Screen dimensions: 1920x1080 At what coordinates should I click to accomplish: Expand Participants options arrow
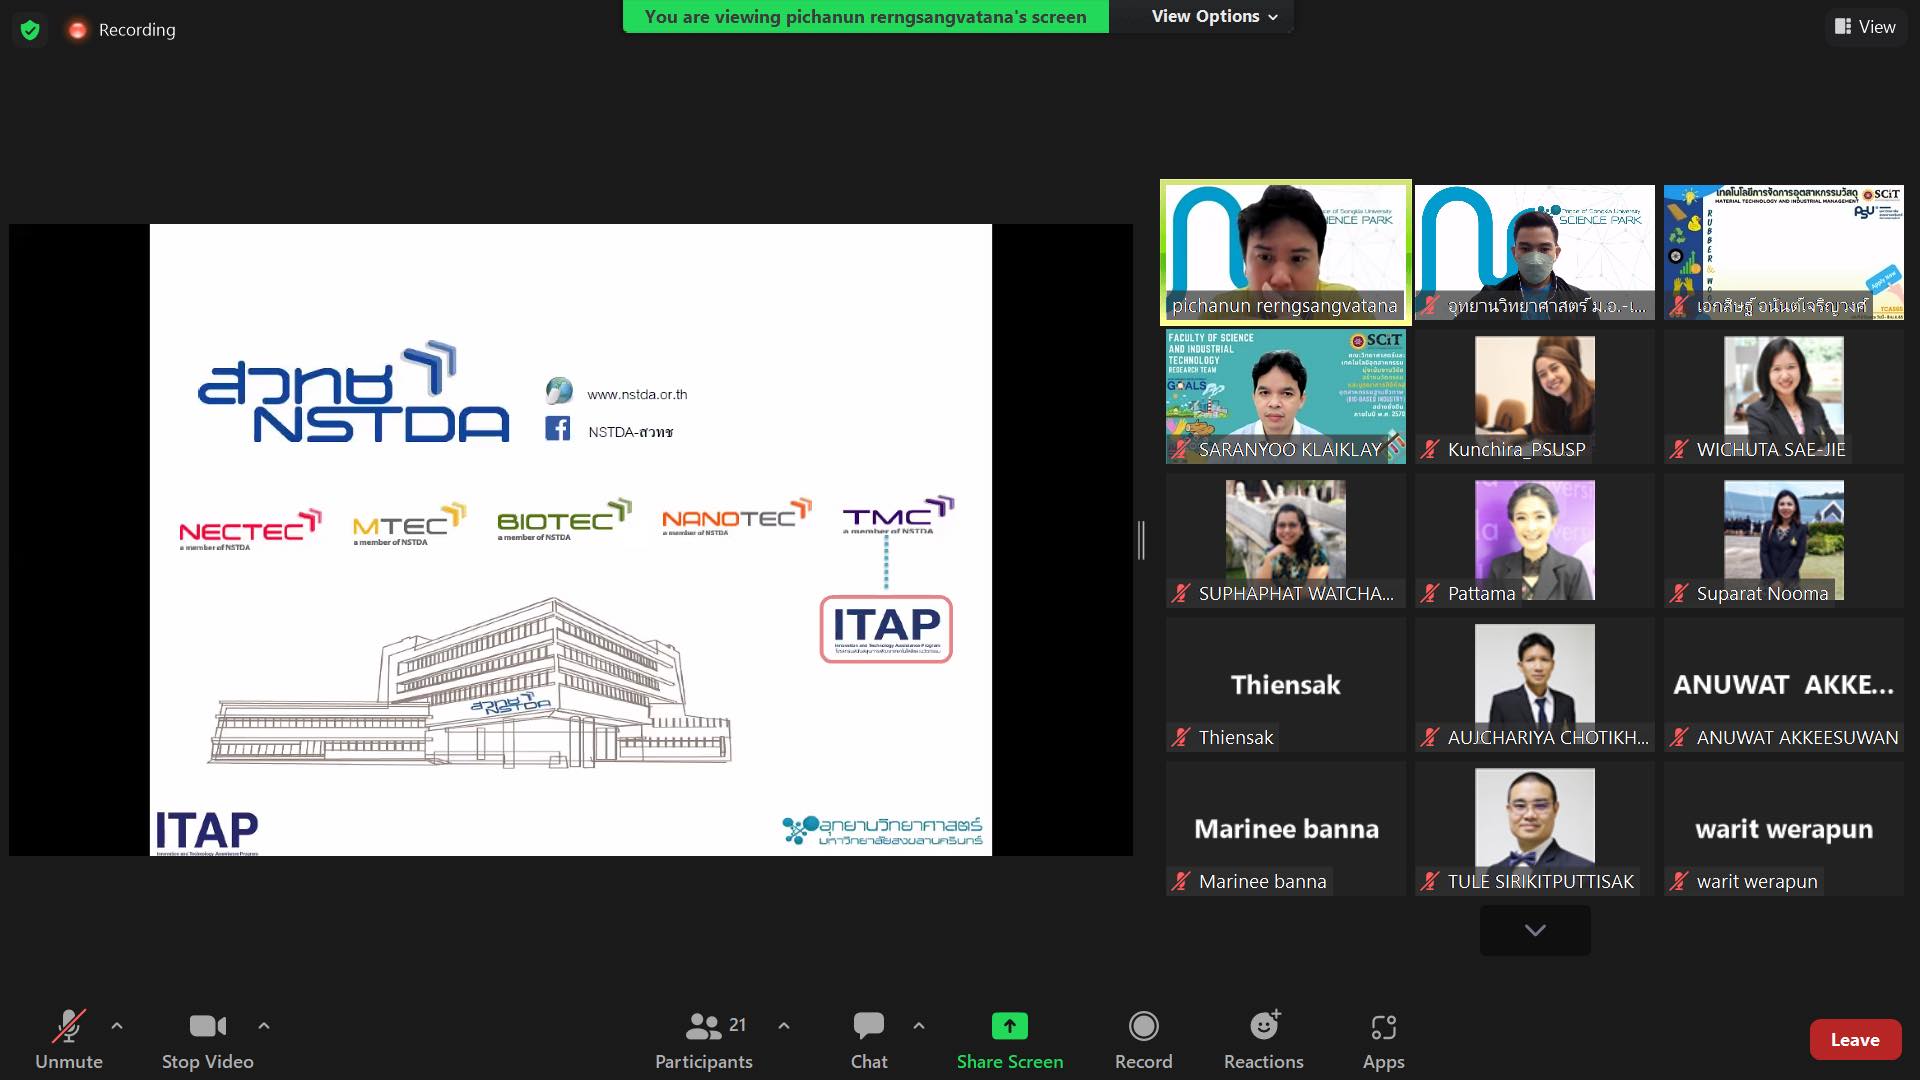[784, 1026]
